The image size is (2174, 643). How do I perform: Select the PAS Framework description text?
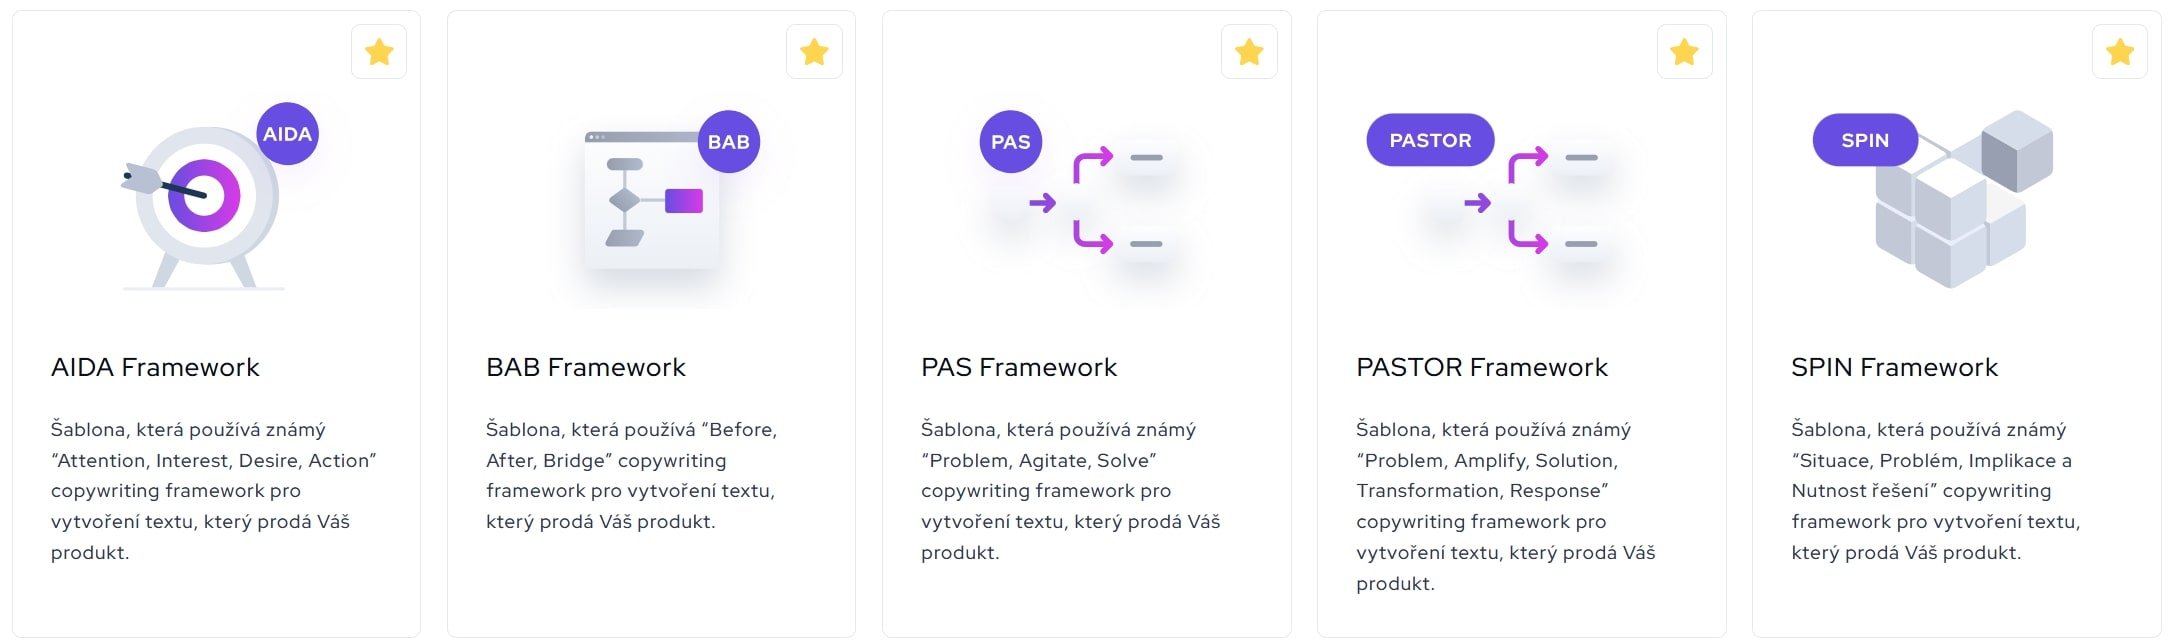pos(1070,491)
